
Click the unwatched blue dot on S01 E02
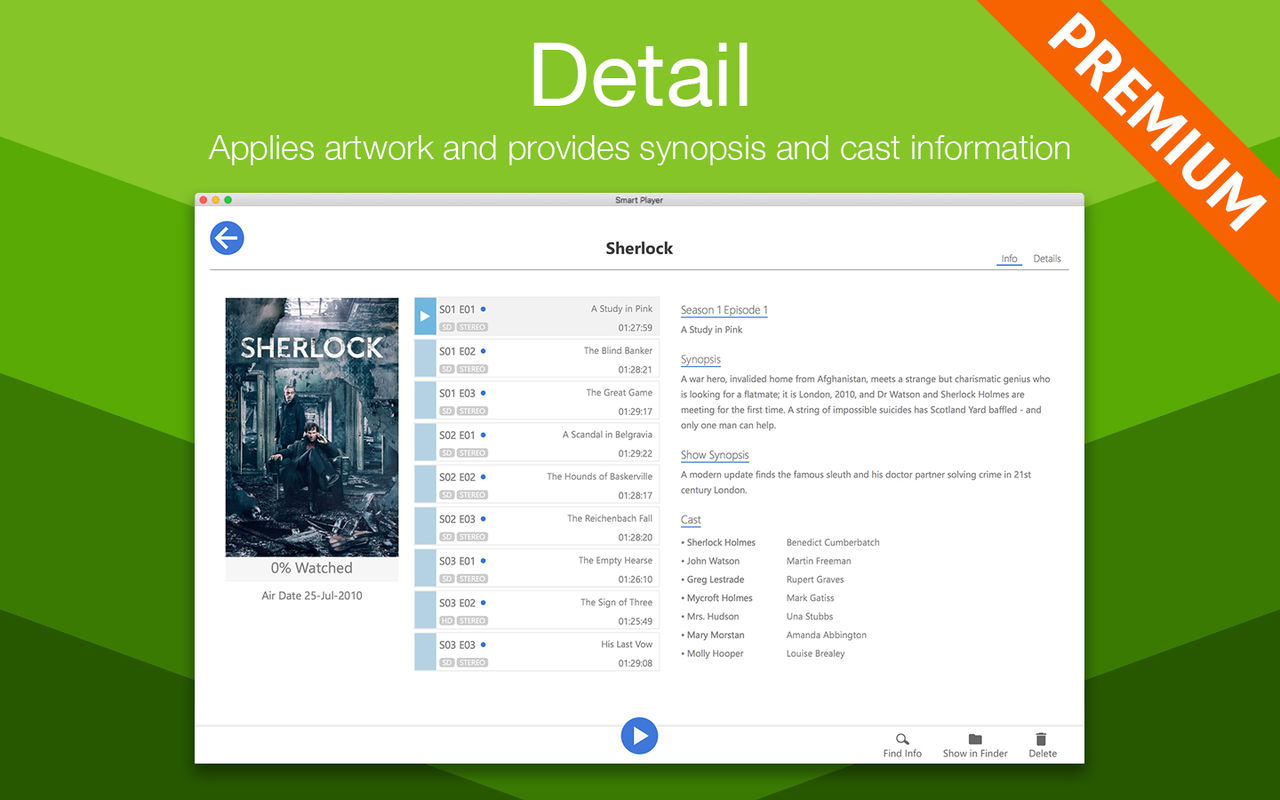483,351
